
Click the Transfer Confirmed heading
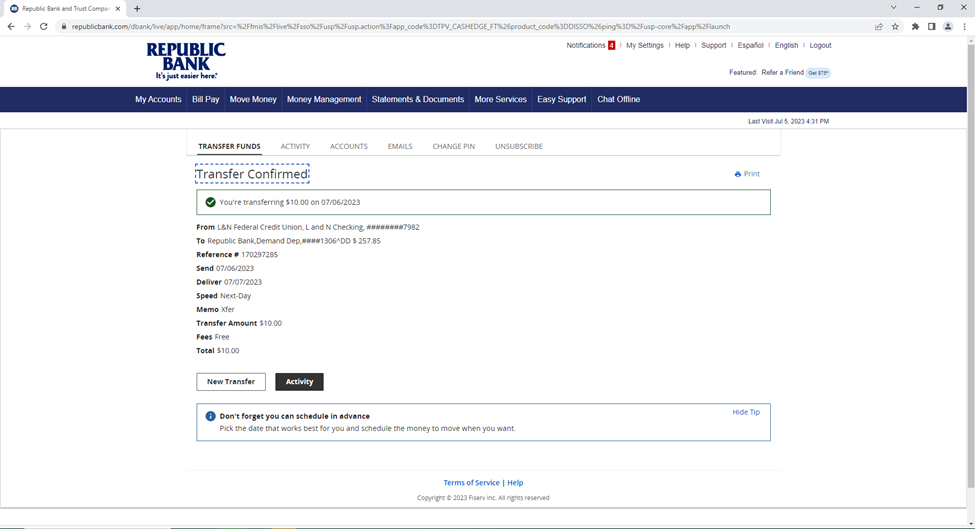click(252, 174)
